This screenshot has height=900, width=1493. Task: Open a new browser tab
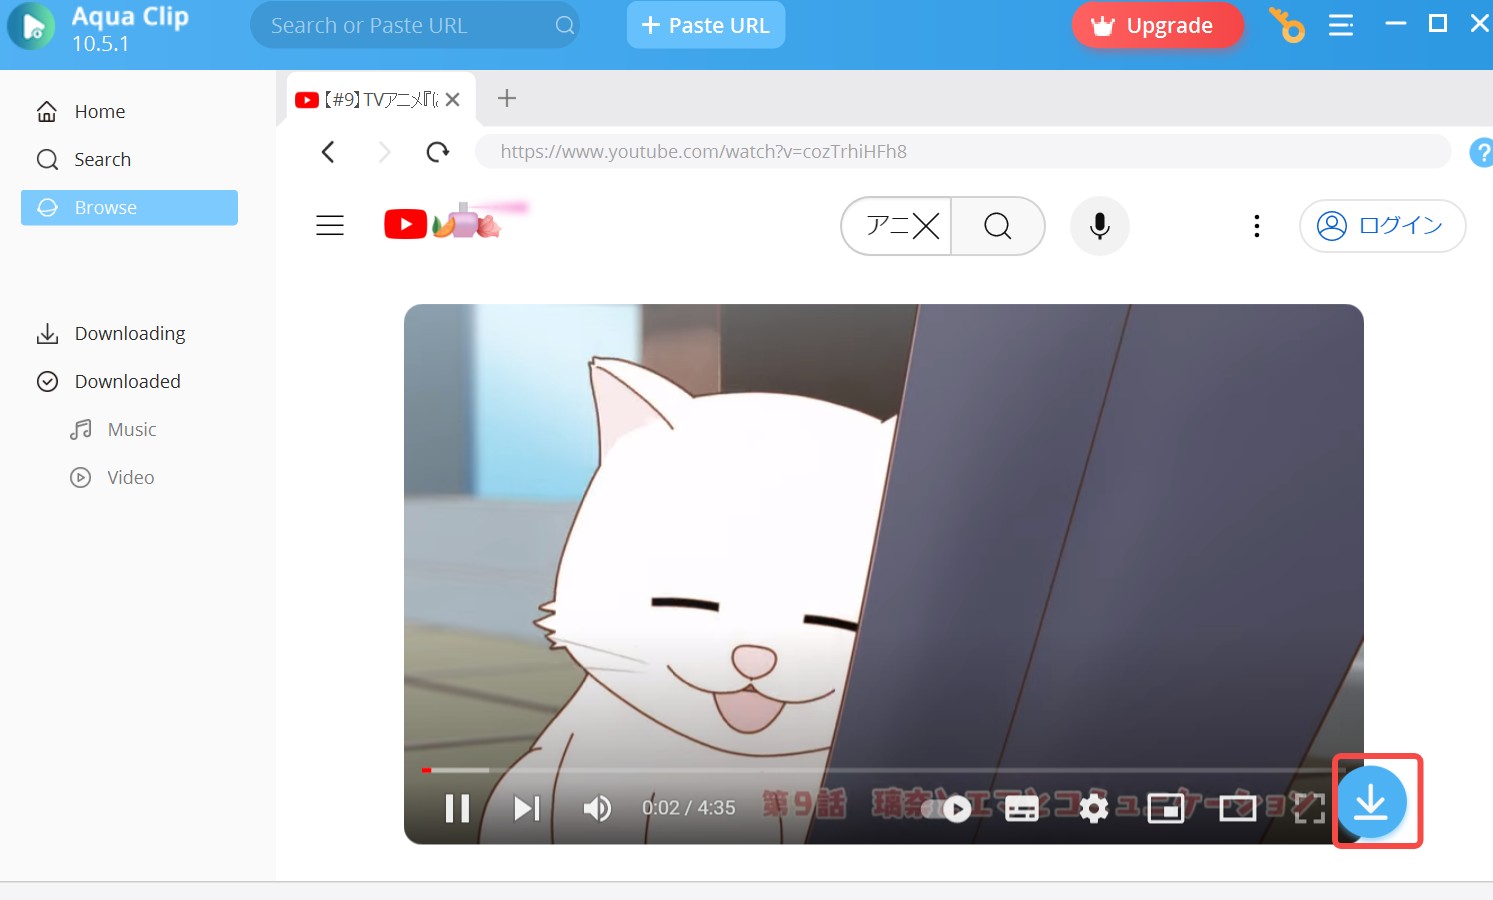(x=507, y=98)
